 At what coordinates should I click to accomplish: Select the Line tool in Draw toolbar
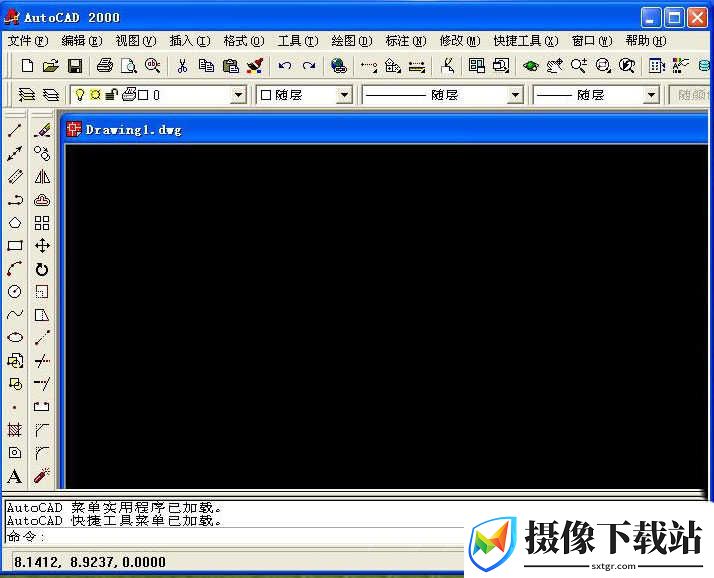15,130
